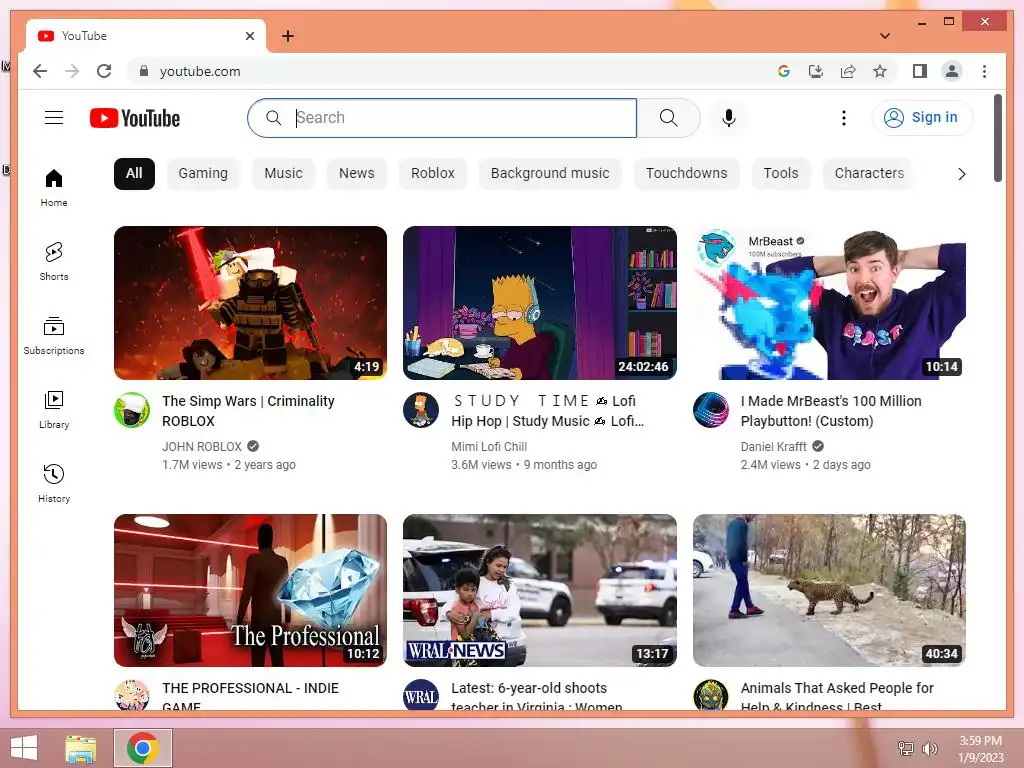Reload the page

(104, 71)
